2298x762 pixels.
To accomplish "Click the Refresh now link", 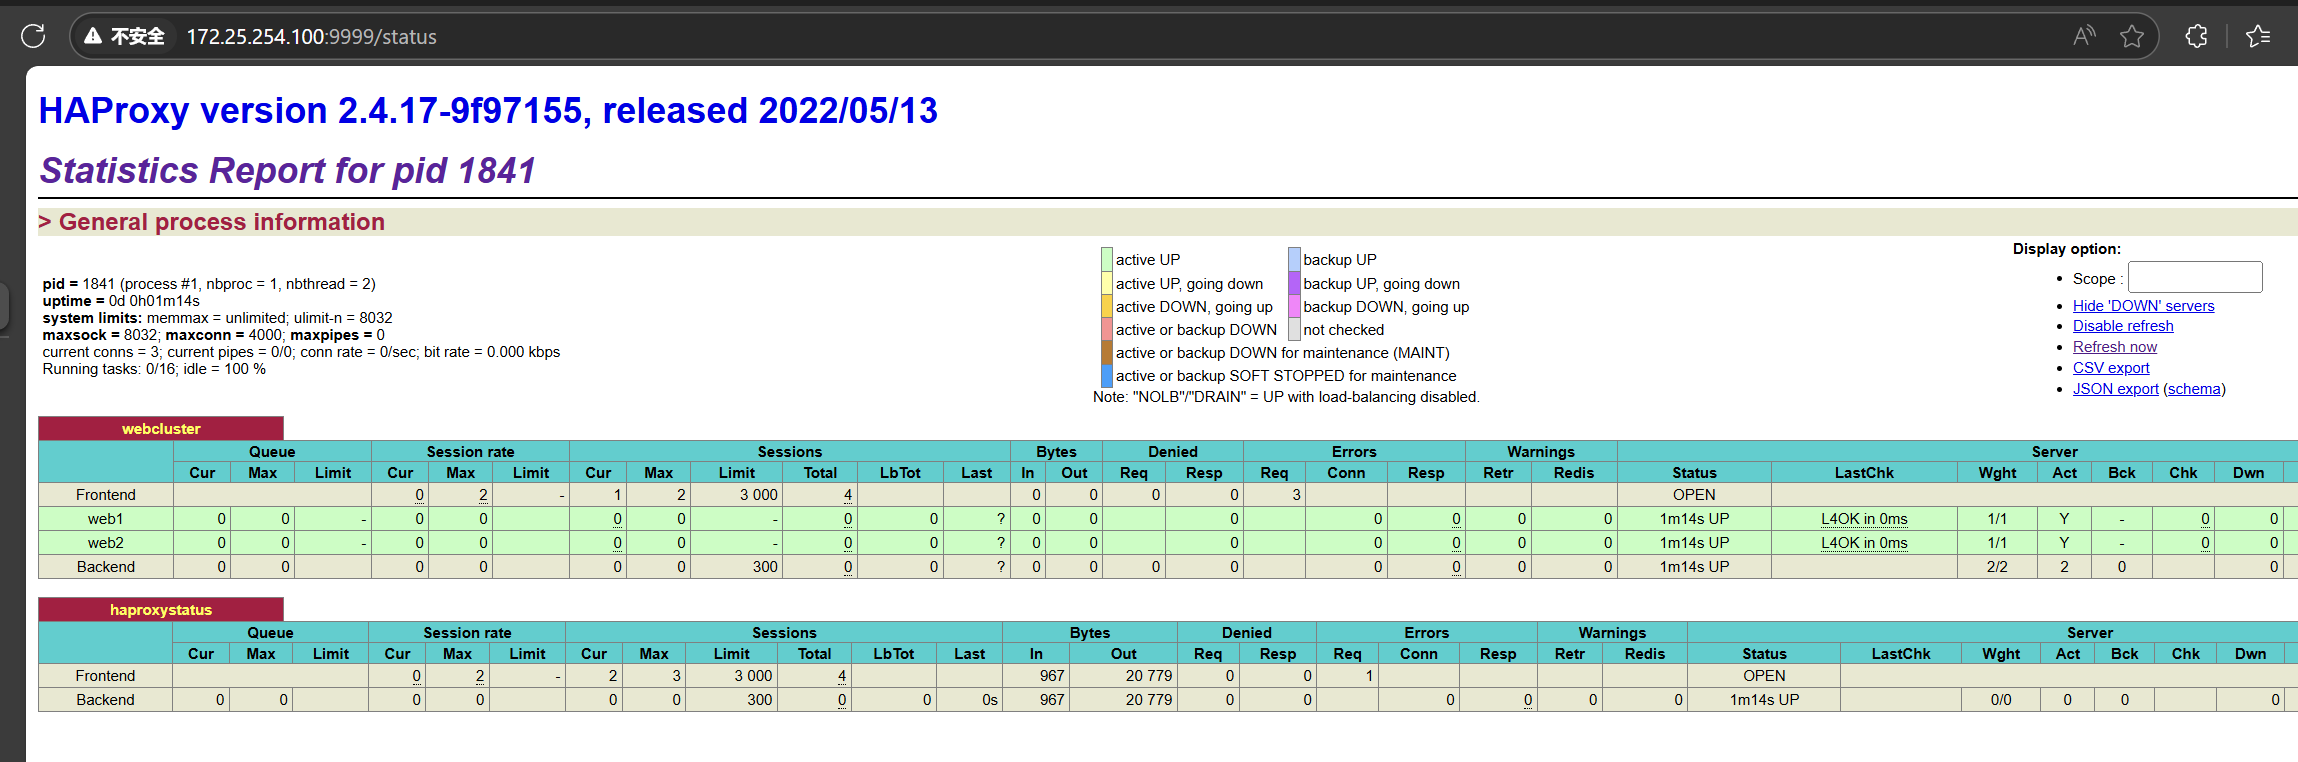I will pos(2114,347).
